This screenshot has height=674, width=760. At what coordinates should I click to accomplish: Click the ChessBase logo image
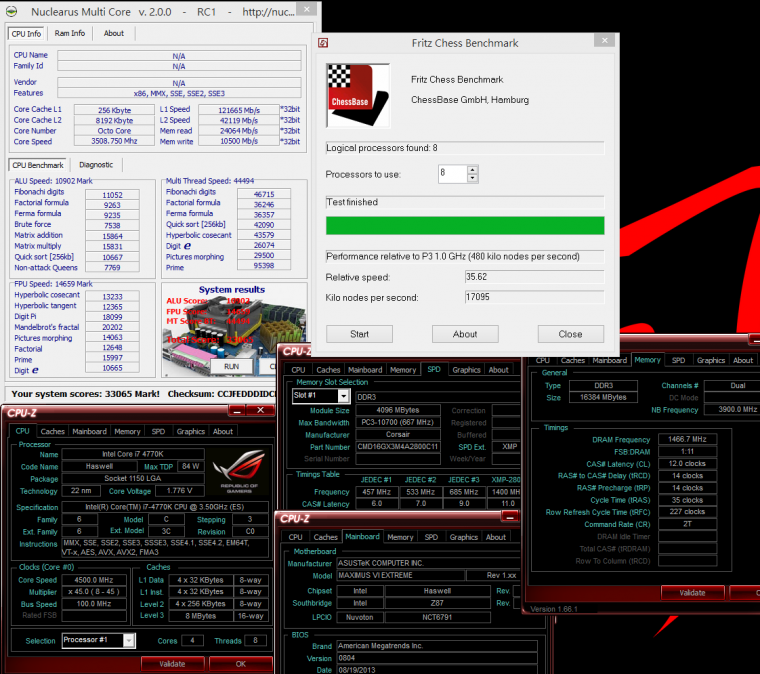(x=358, y=95)
